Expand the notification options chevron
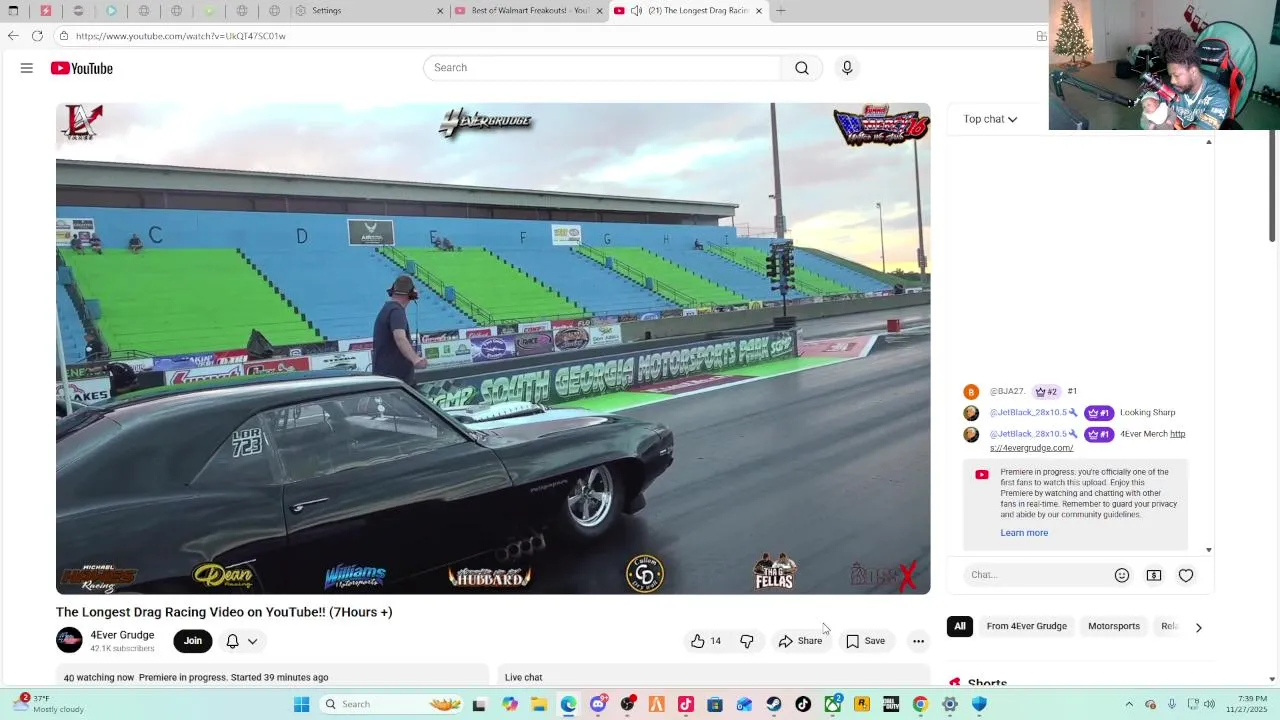This screenshot has height=720, width=1280. pos(253,641)
